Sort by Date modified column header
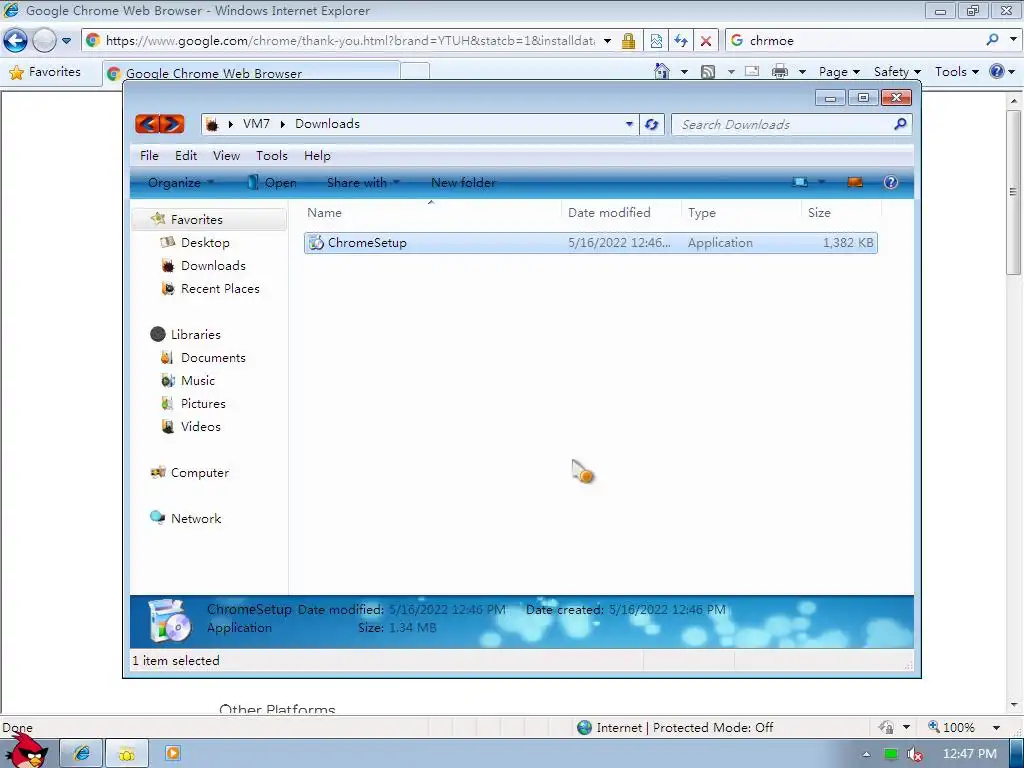The height and width of the screenshot is (768, 1024). coord(620,213)
